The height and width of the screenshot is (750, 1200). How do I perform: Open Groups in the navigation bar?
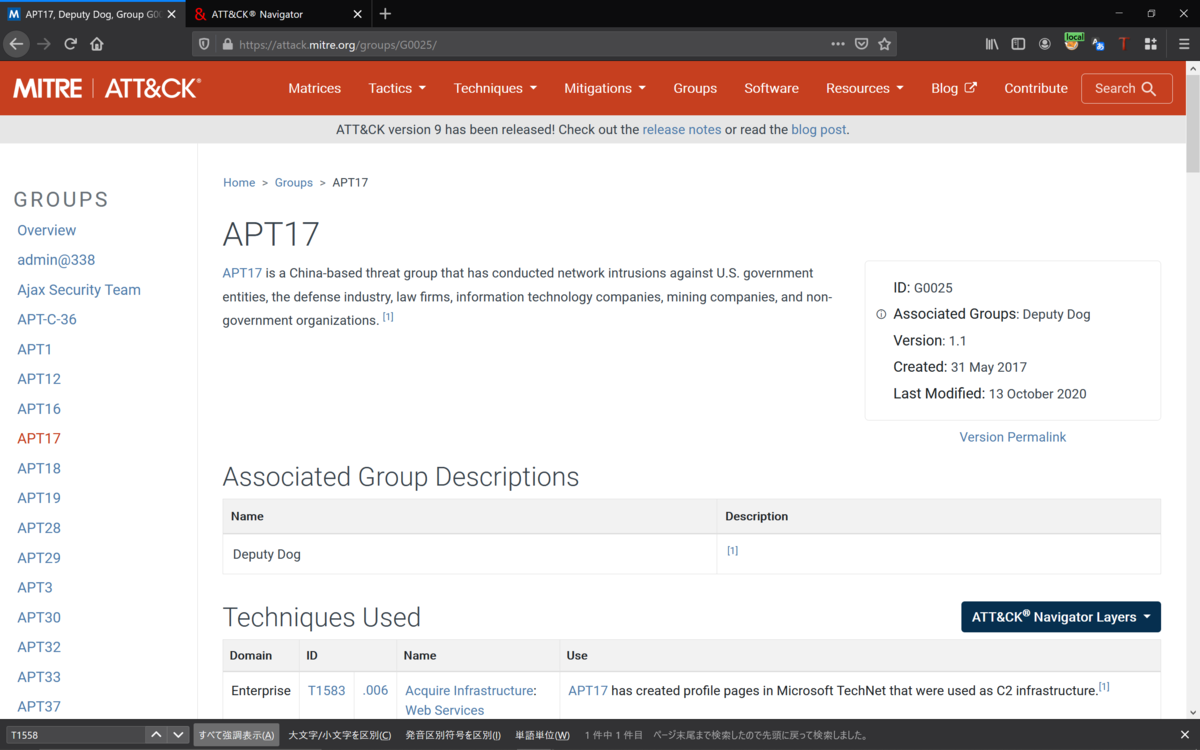coord(695,88)
